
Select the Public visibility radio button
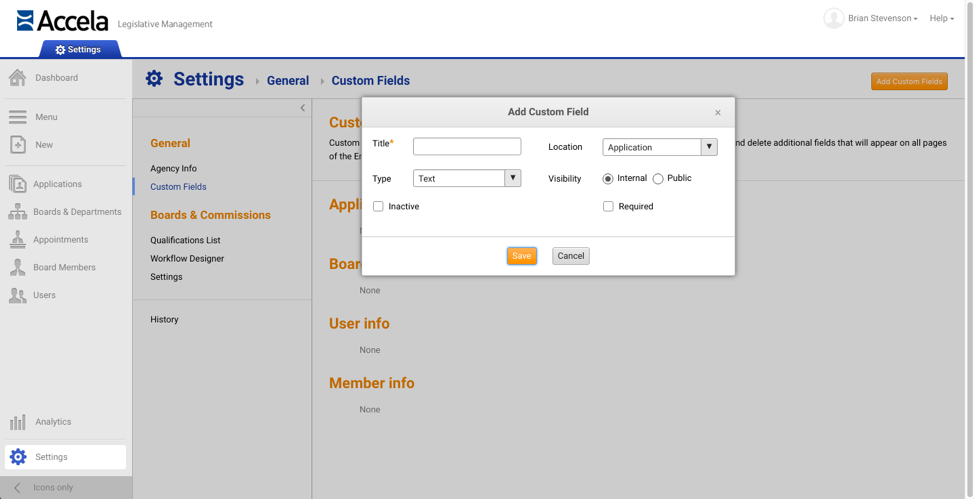pyautogui.click(x=658, y=178)
